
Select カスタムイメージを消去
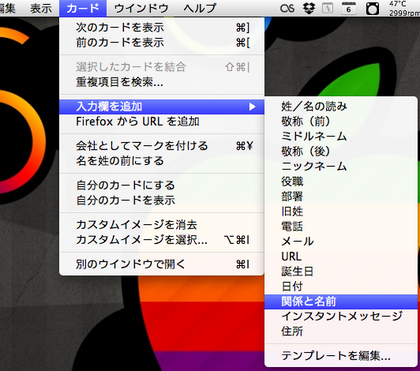tap(162, 225)
